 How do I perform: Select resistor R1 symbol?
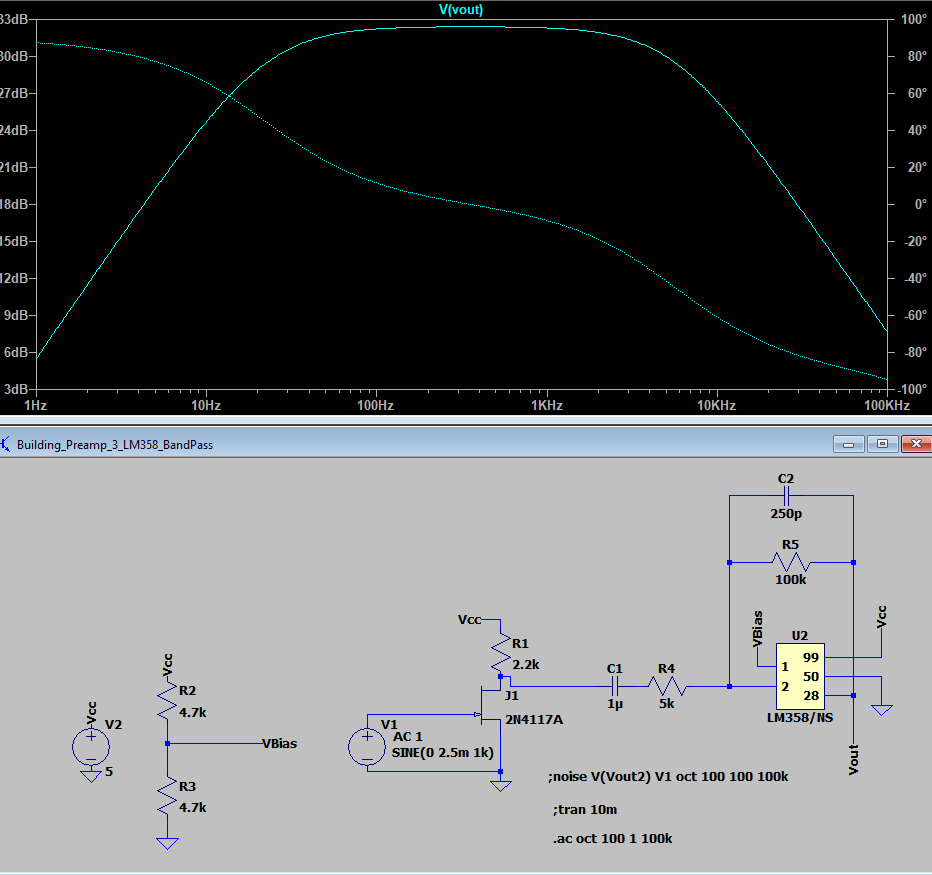(500, 653)
